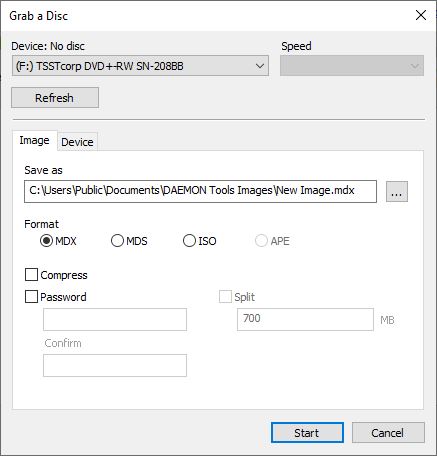
Task: Click the Confirm password field
Action: tap(115, 365)
